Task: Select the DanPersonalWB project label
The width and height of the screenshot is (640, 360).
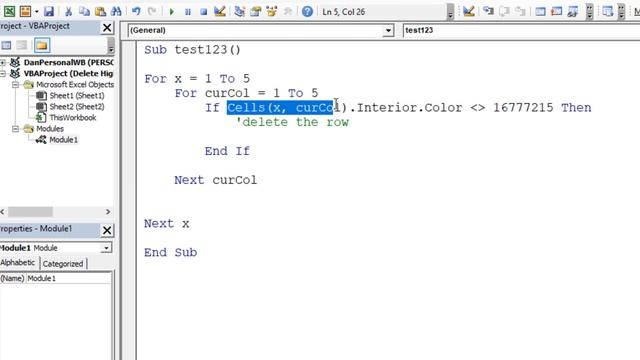Action: click(x=69, y=62)
